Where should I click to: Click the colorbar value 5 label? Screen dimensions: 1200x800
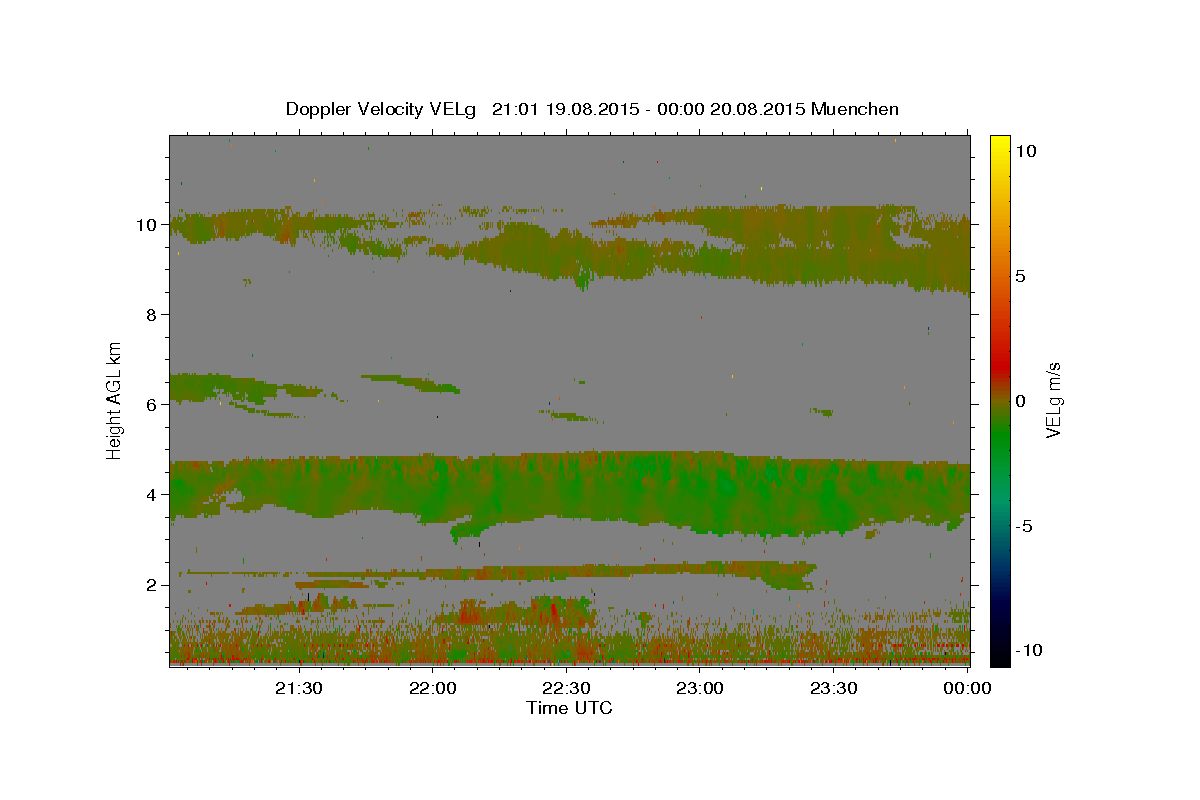pos(1020,276)
